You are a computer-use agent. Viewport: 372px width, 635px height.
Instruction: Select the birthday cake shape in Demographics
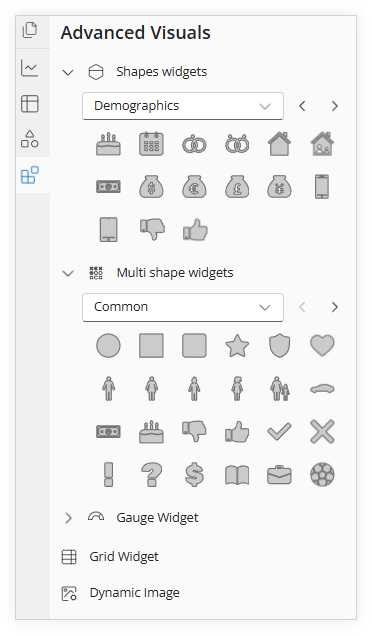coord(108,144)
